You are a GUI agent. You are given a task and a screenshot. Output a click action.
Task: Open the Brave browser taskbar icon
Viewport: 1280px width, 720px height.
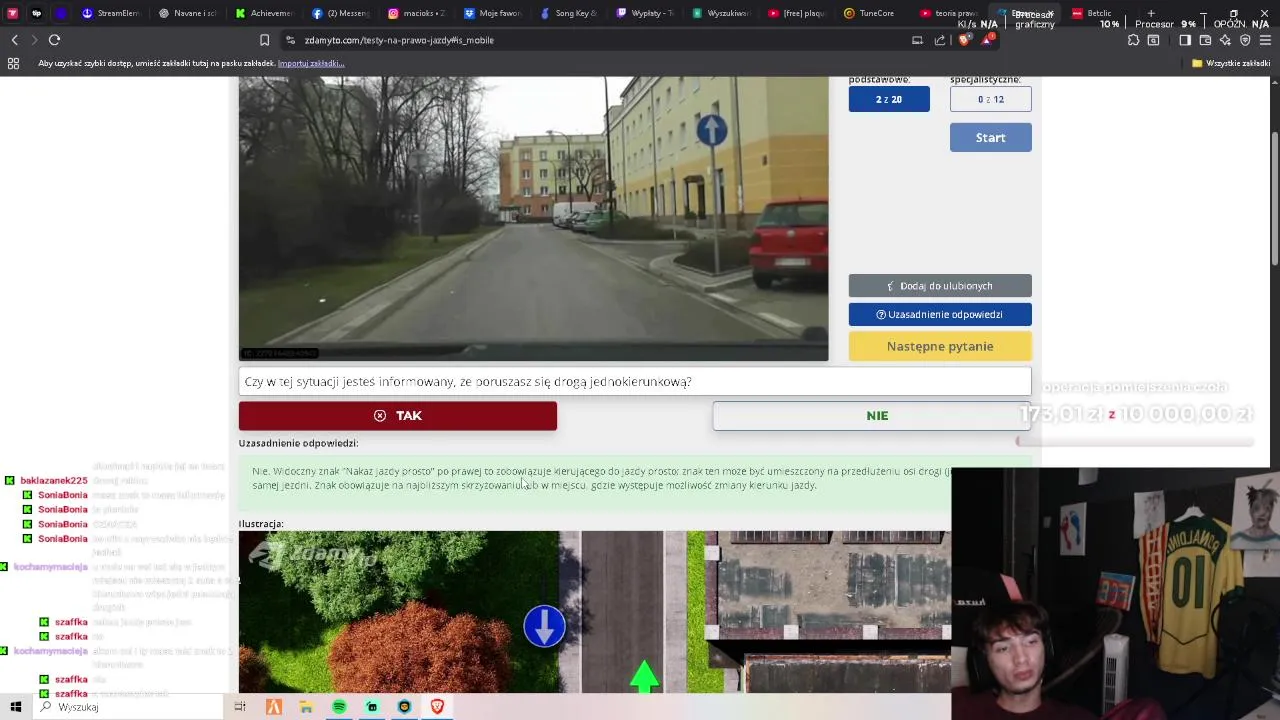(437, 707)
